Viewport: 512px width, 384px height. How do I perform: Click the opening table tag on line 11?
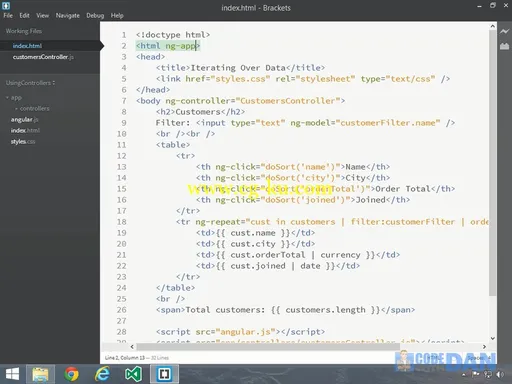173,145
